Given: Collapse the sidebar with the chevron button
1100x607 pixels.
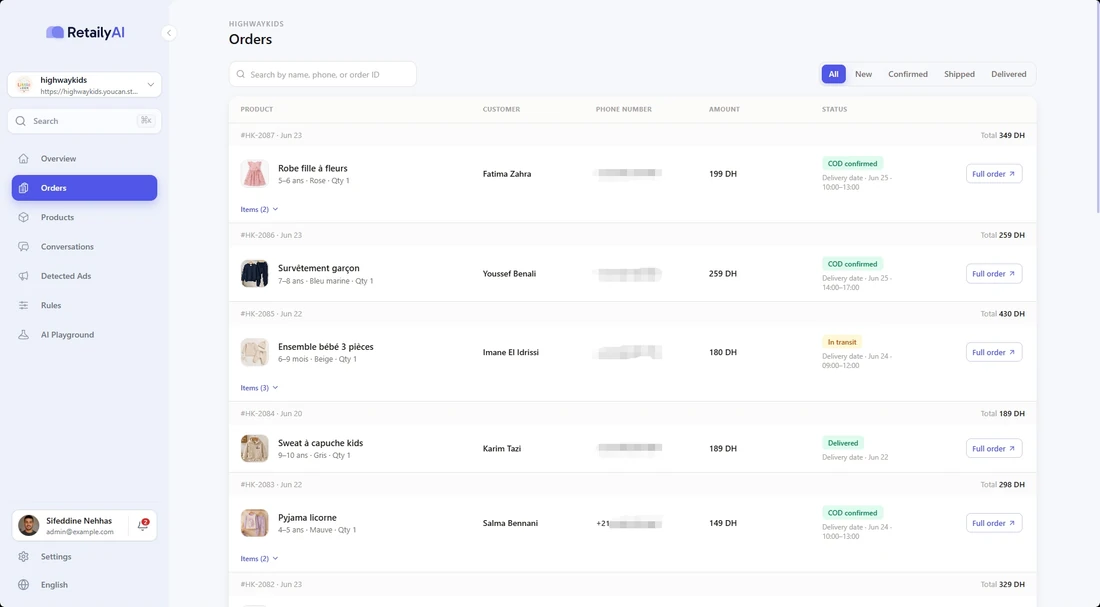Looking at the screenshot, I should tap(168, 33).
